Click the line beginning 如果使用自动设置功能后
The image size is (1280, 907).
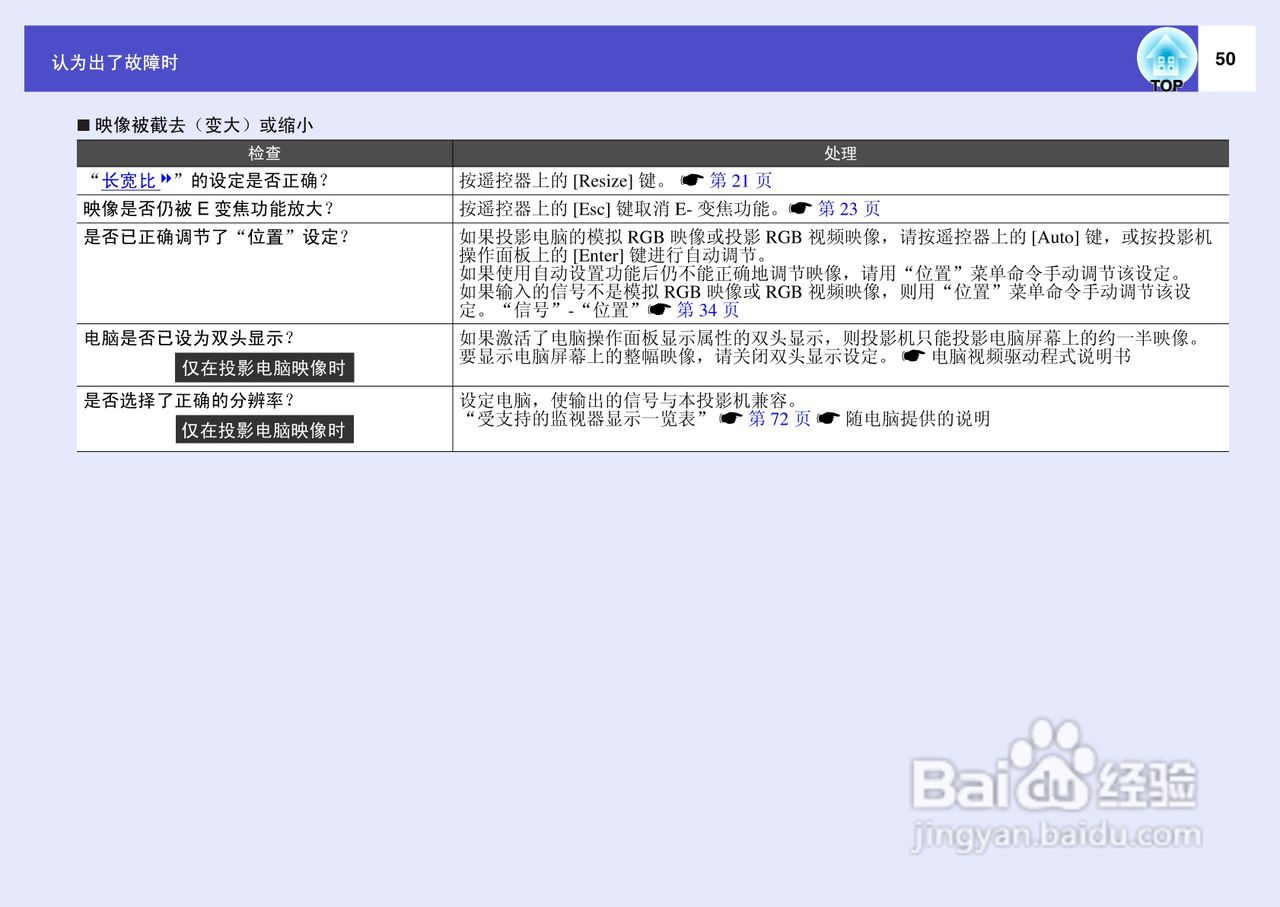click(x=821, y=273)
